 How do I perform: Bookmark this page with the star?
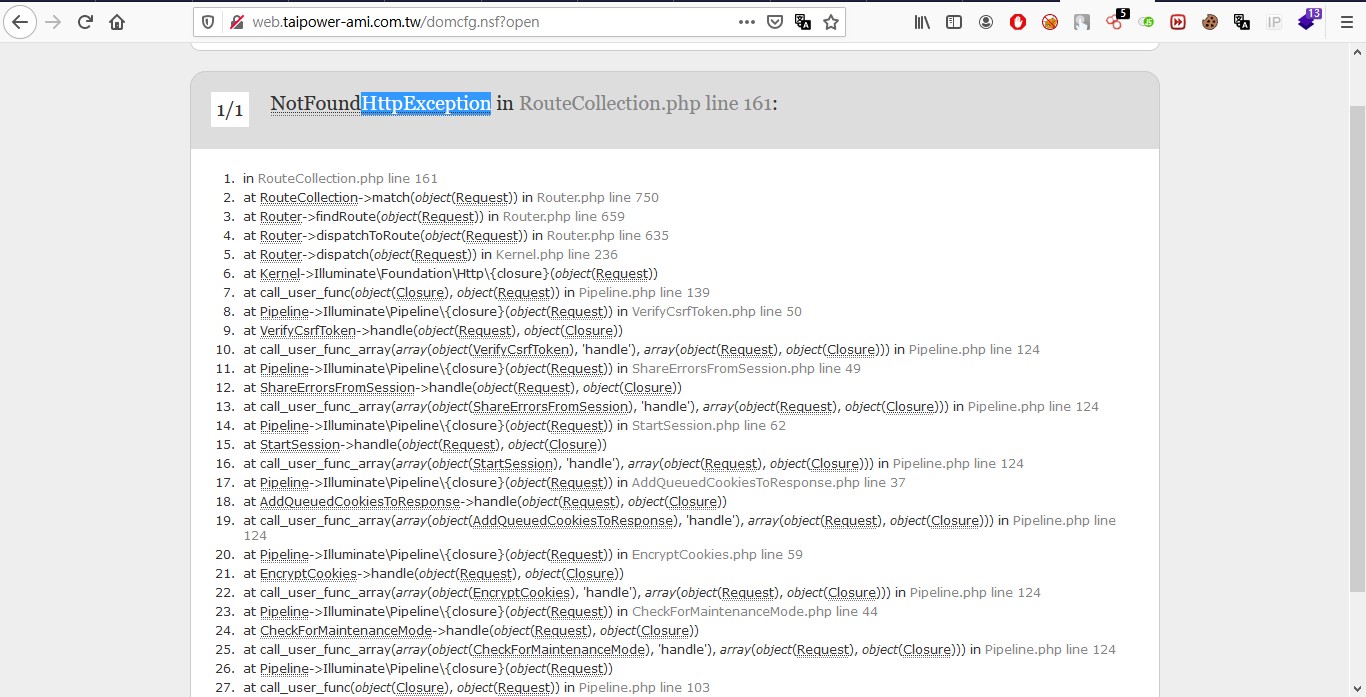click(830, 22)
